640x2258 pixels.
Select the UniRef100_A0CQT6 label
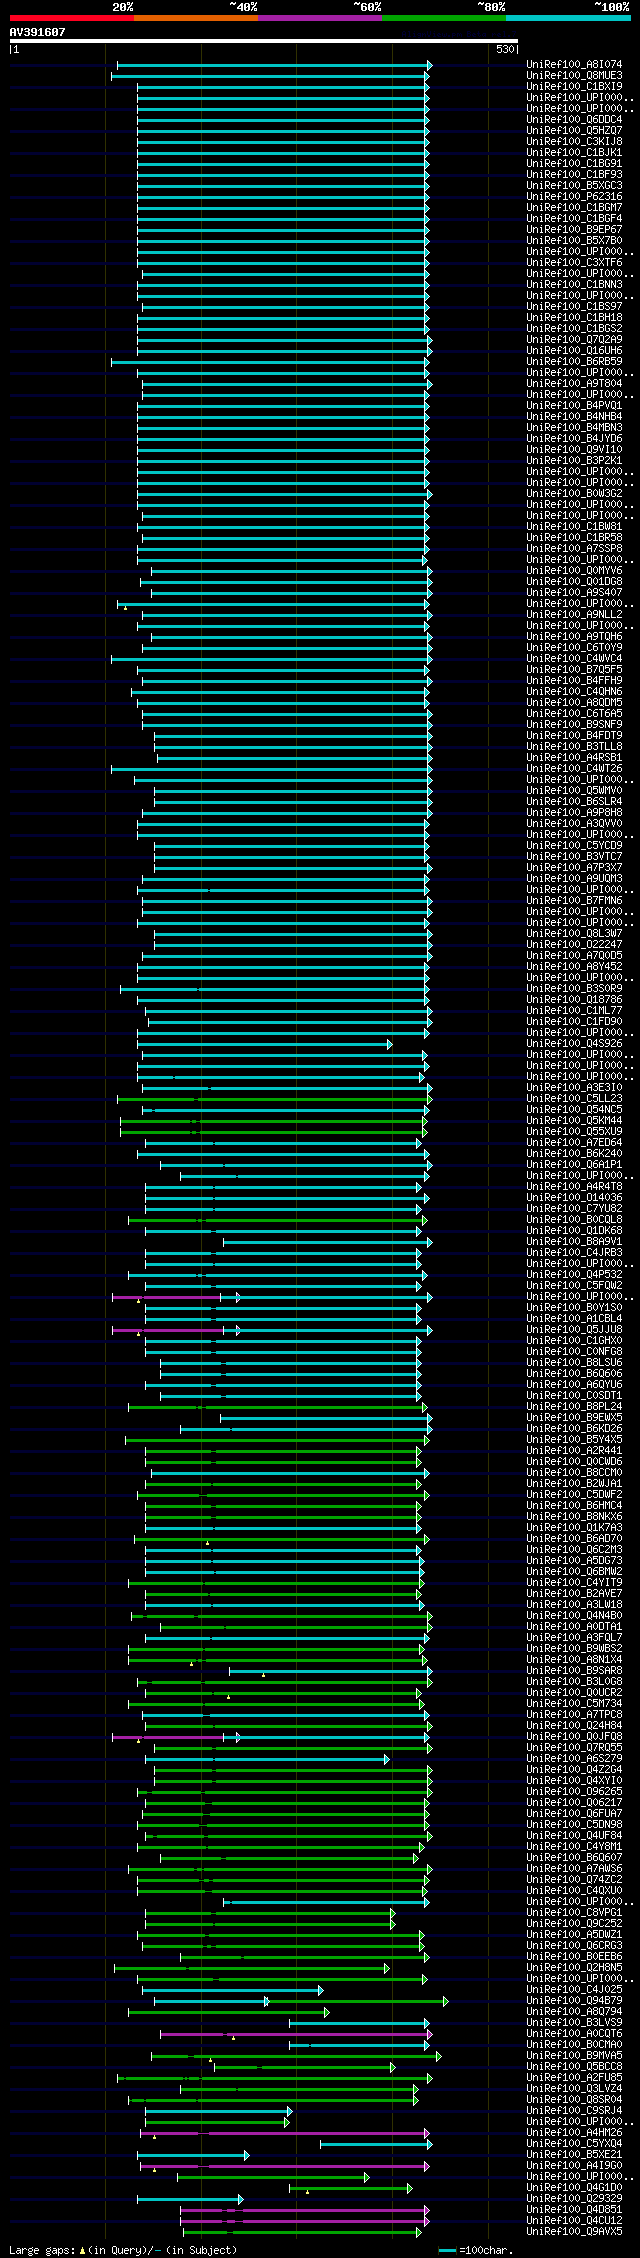pos(574,2033)
